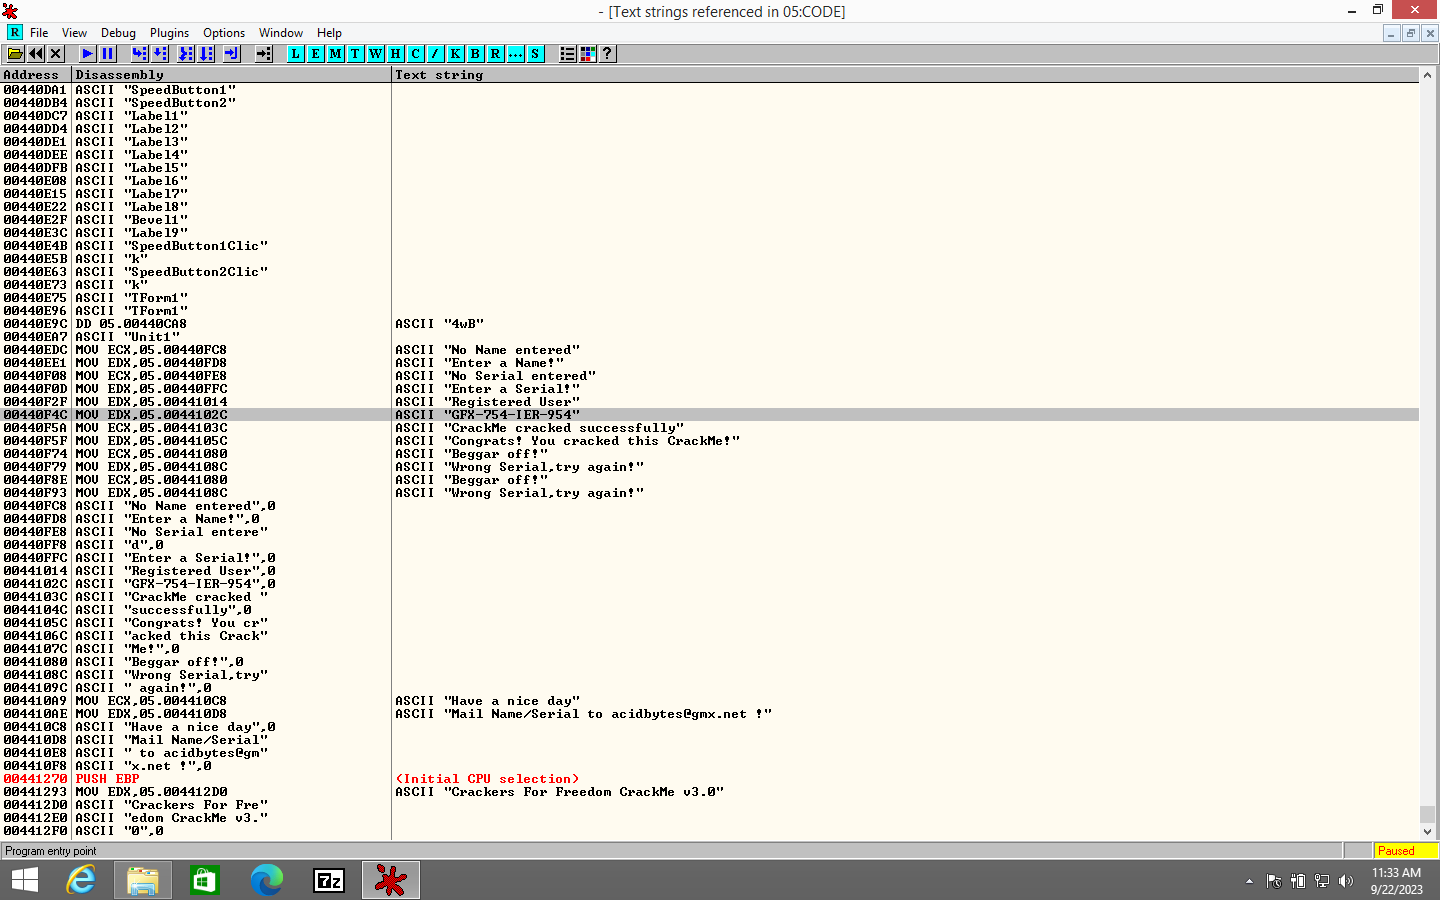Open Breakpoints window (B button)
1440x900 pixels.
pos(476,54)
